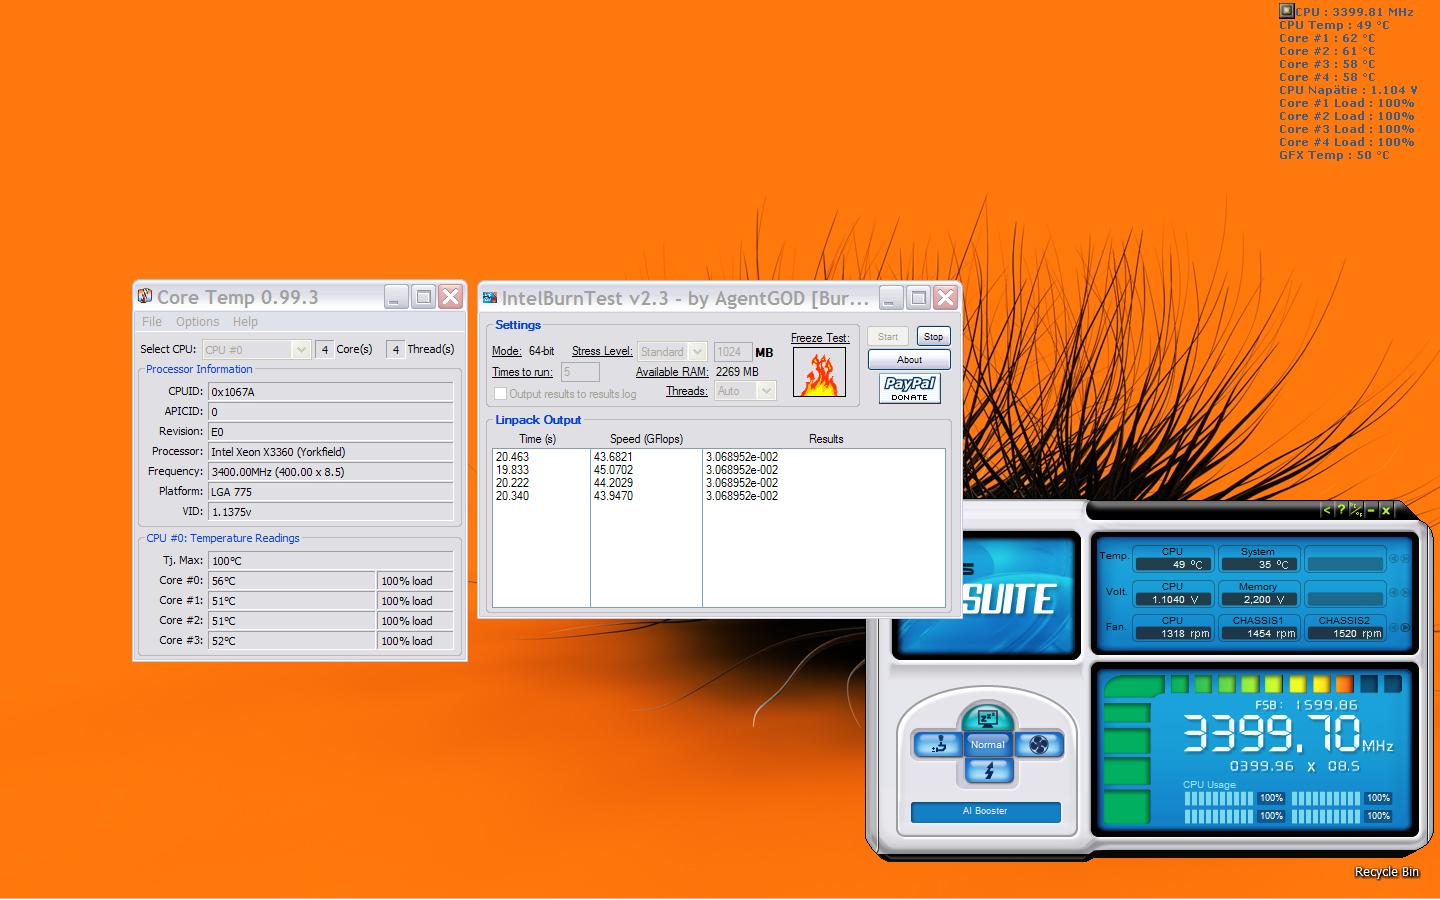Click the FSB: 1599.86 readout
Screen dimensions: 1440x900
coord(1306,705)
